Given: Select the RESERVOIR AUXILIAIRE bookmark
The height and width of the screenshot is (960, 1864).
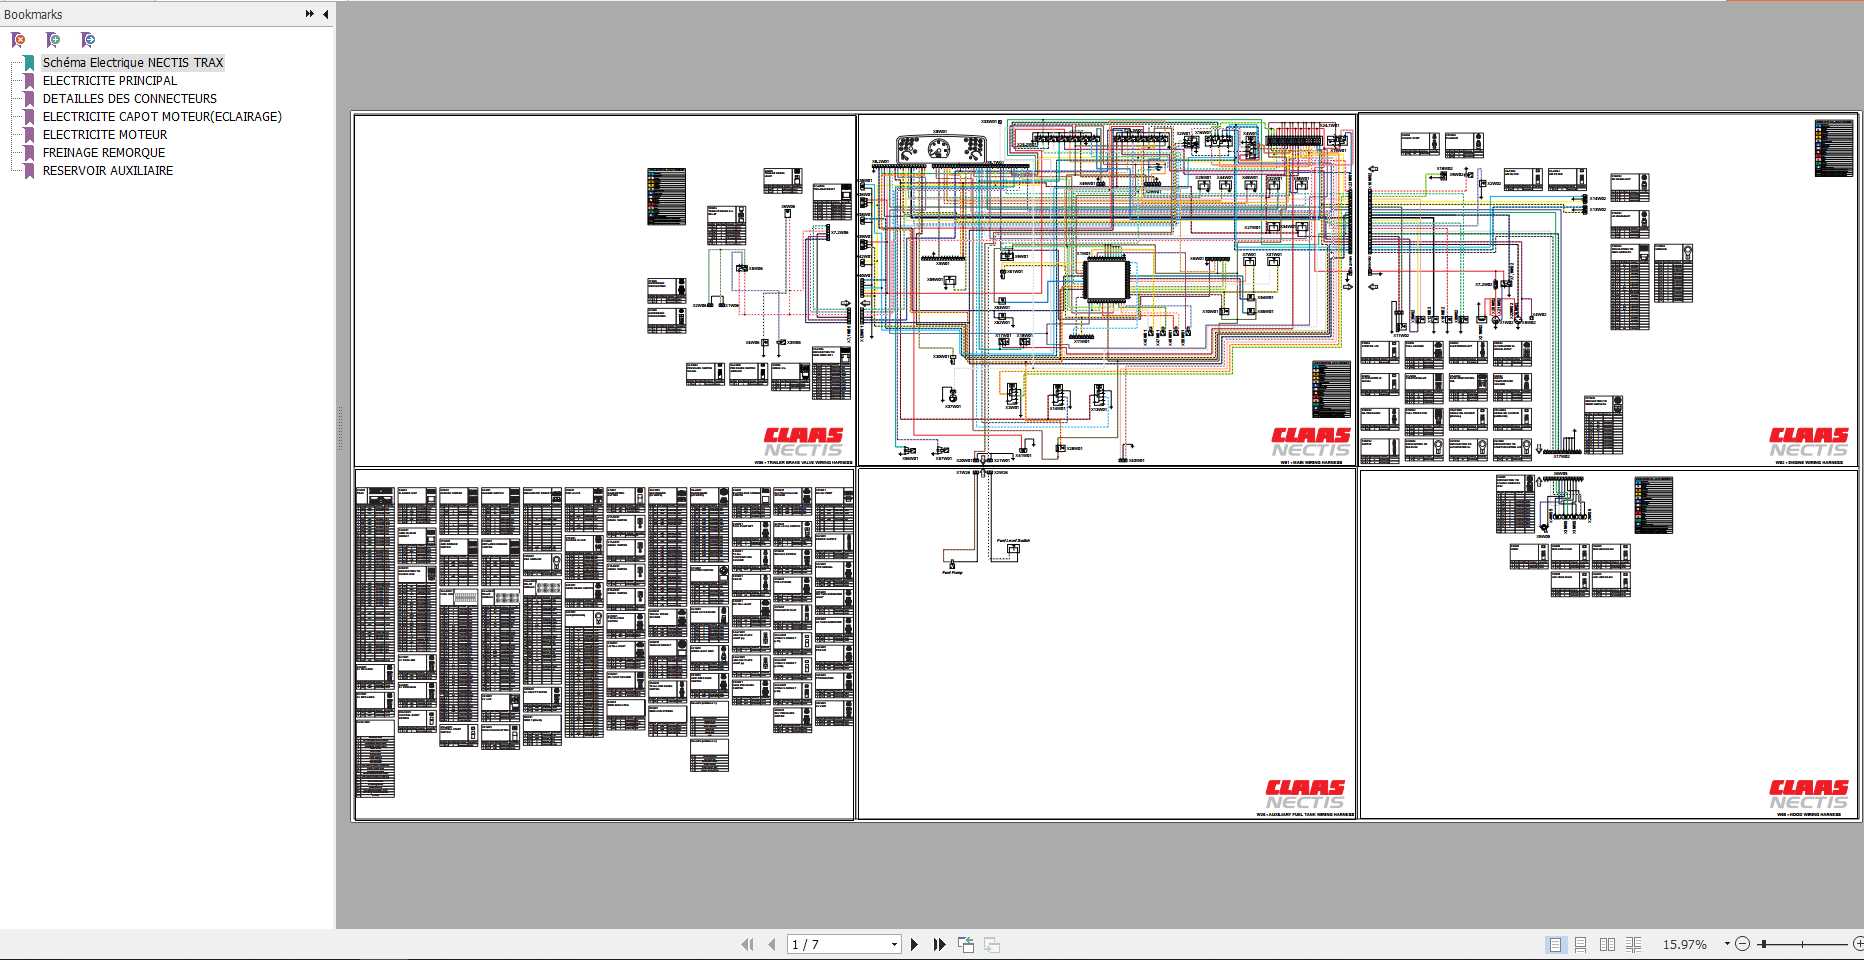Looking at the screenshot, I should click(108, 170).
